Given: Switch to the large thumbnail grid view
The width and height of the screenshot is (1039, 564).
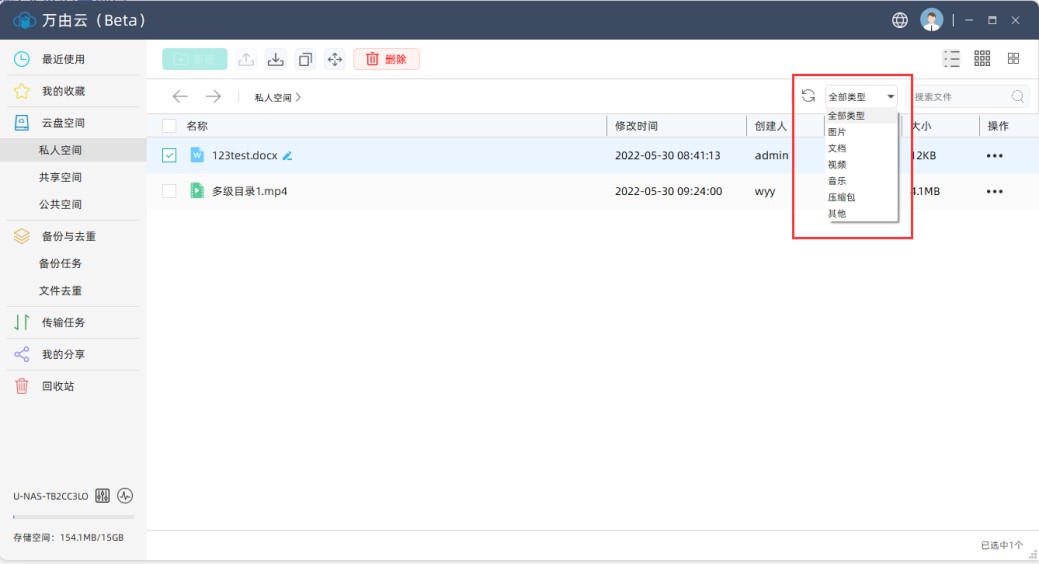Looking at the screenshot, I should click(x=1013, y=59).
